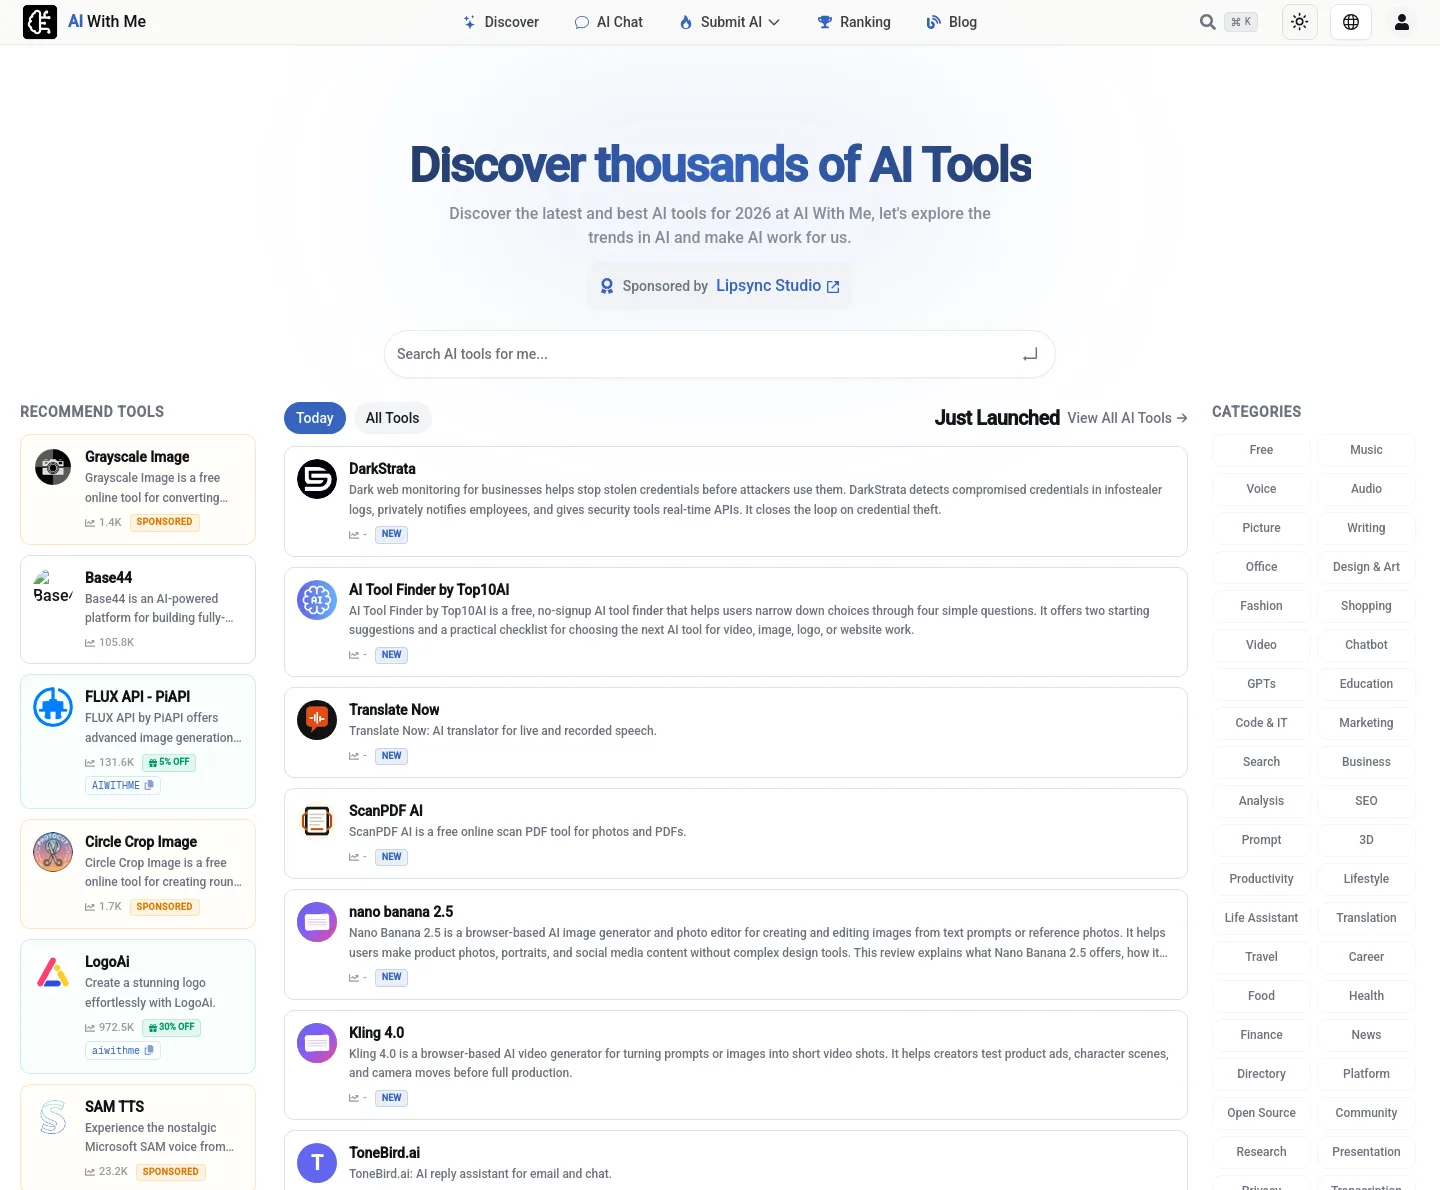Open the DarkStrata title link
The width and height of the screenshot is (1440, 1190).
pos(382,469)
